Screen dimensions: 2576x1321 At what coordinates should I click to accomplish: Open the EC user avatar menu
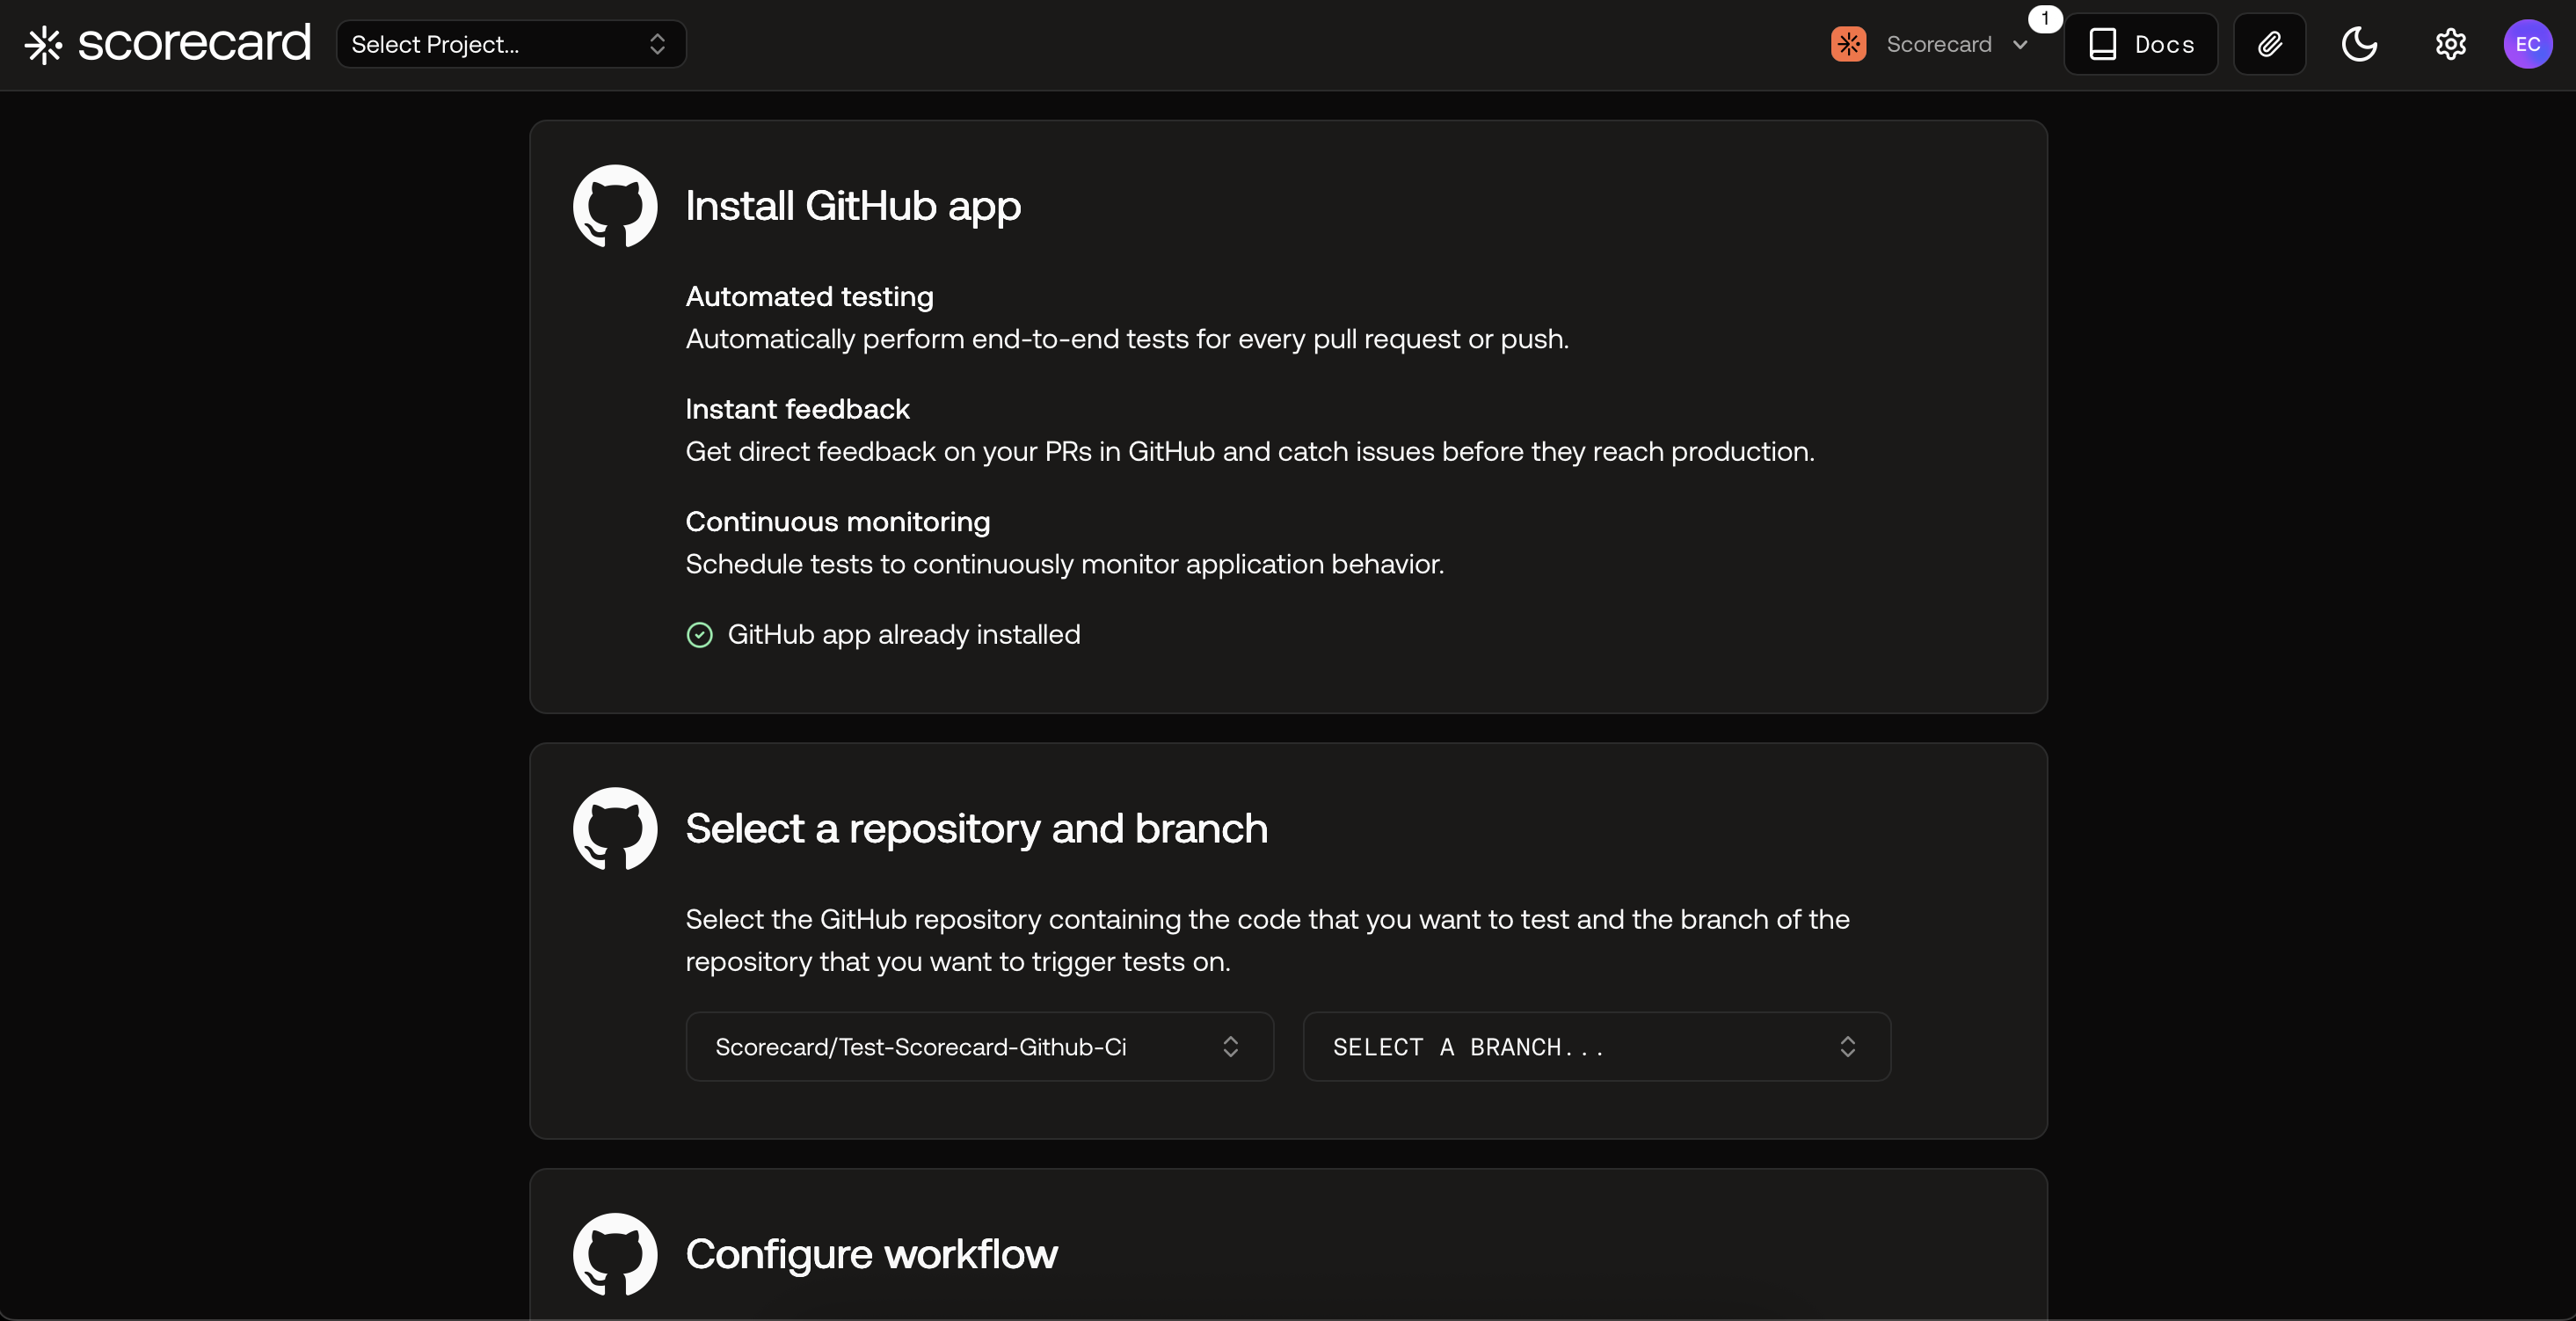coord(2527,44)
